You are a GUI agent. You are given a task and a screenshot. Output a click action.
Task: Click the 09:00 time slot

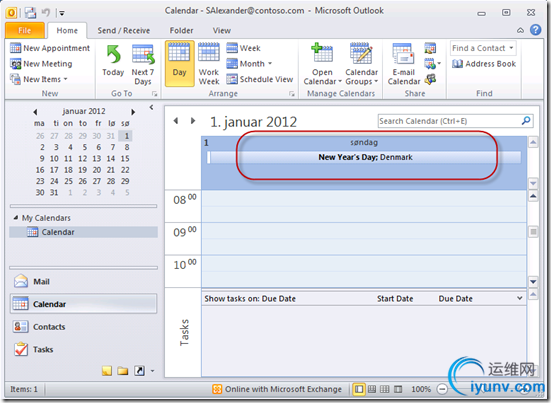coord(364,231)
